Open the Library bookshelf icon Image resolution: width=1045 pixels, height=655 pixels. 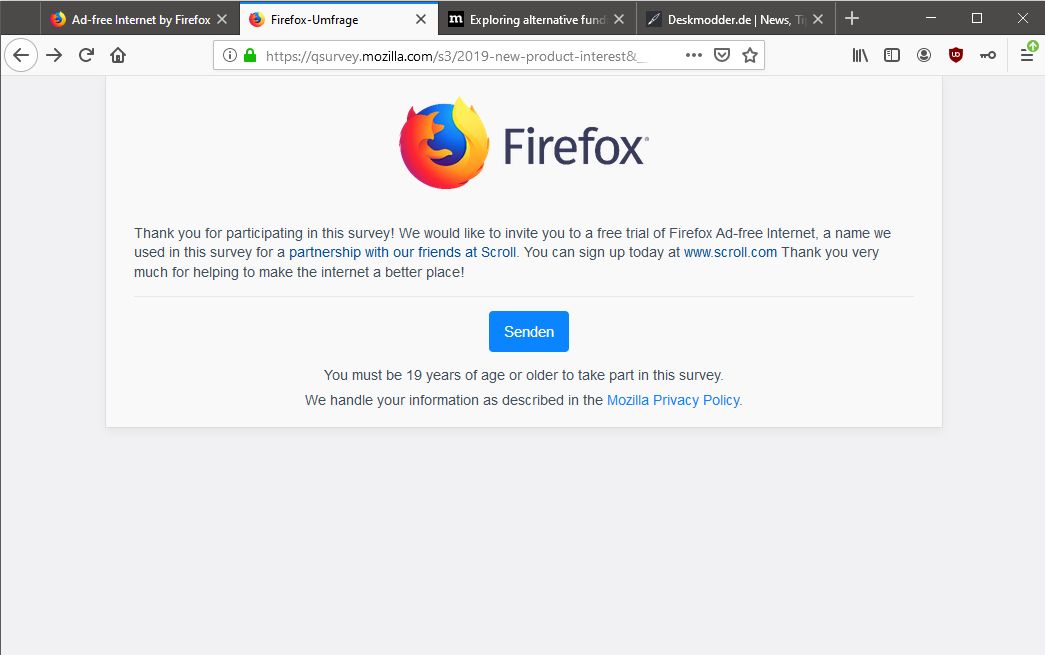point(860,55)
